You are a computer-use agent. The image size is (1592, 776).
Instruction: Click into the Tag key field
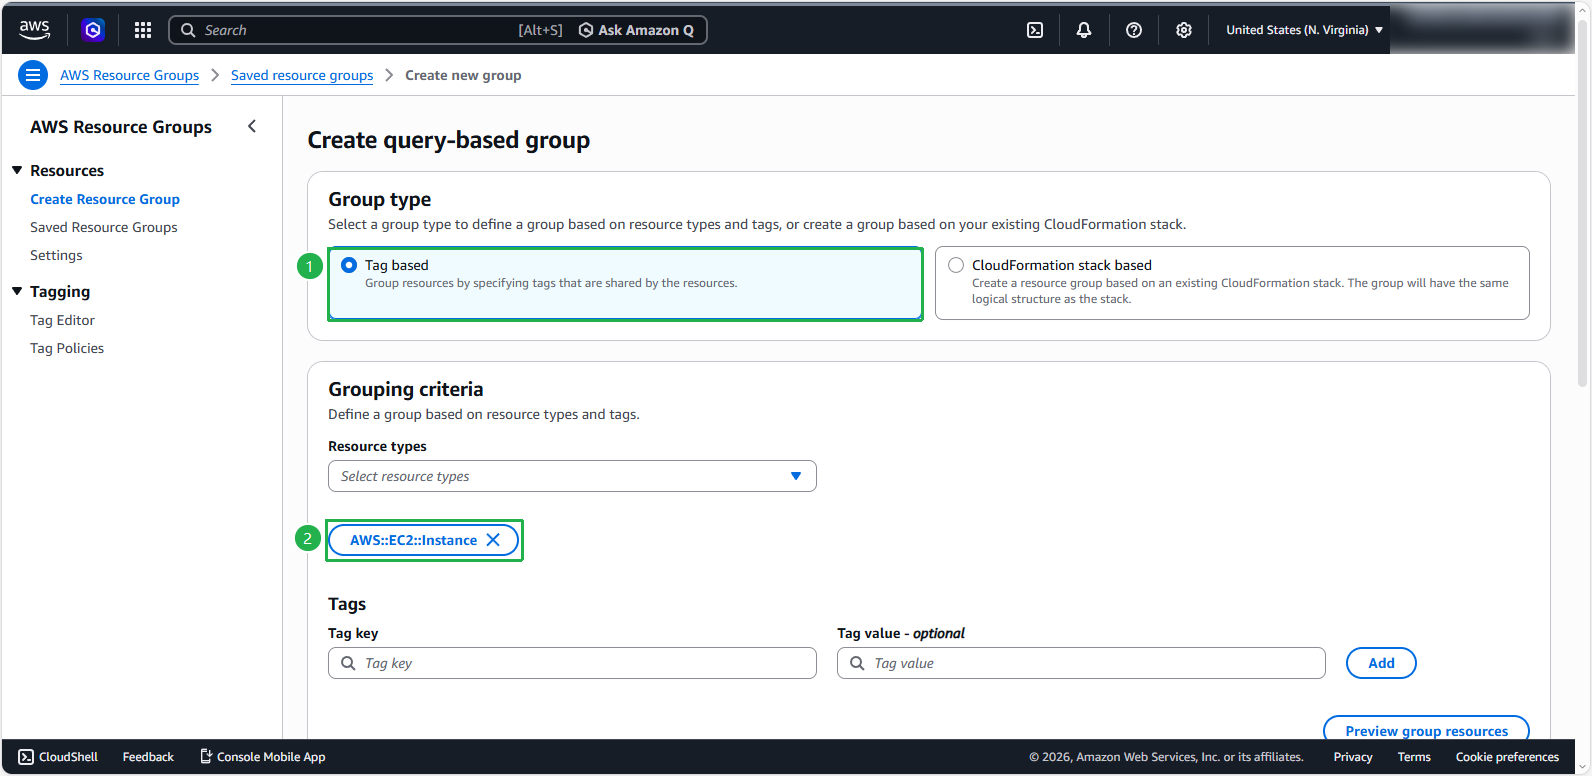[572, 663]
